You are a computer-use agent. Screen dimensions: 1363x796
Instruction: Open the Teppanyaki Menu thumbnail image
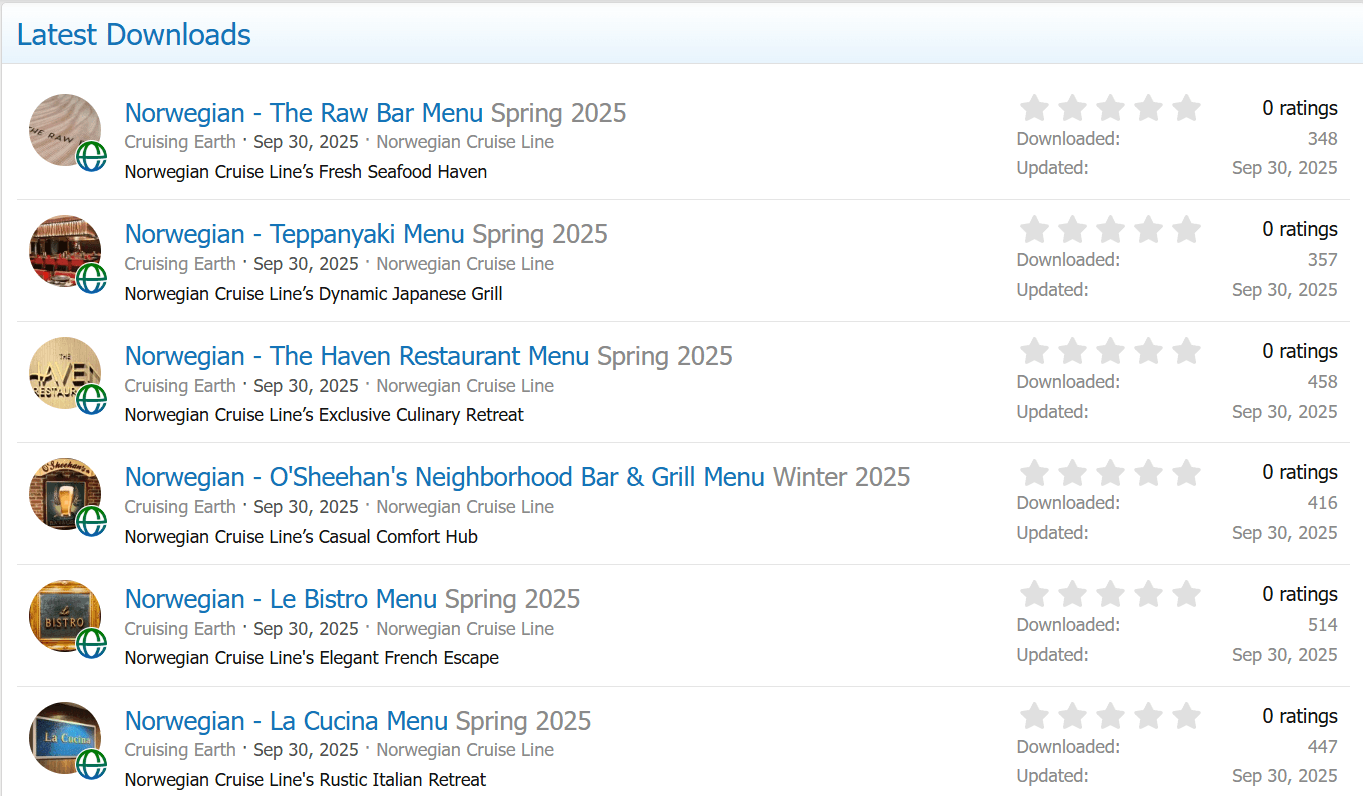point(65,251)
